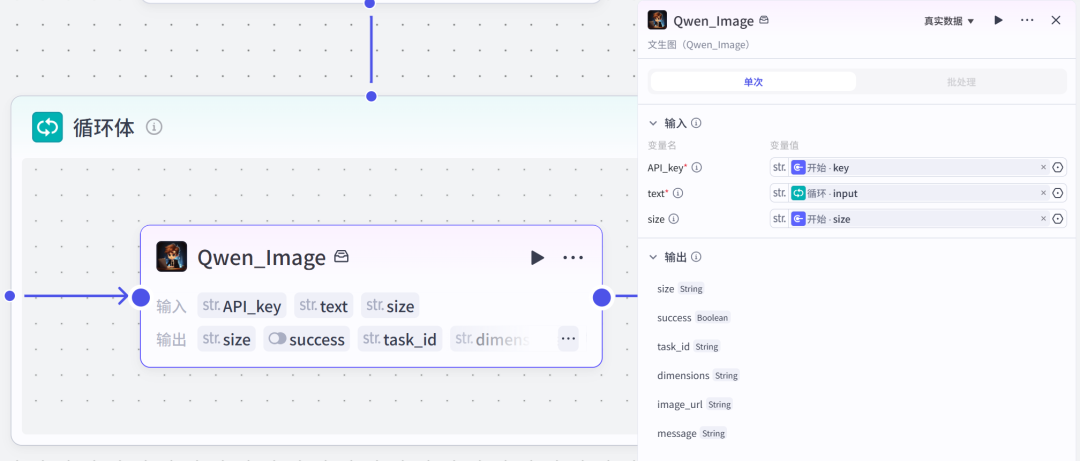This screenshot has height=461, width=1080.
Task: Click the info icon next to 循环体
Action: pos(154,127)
